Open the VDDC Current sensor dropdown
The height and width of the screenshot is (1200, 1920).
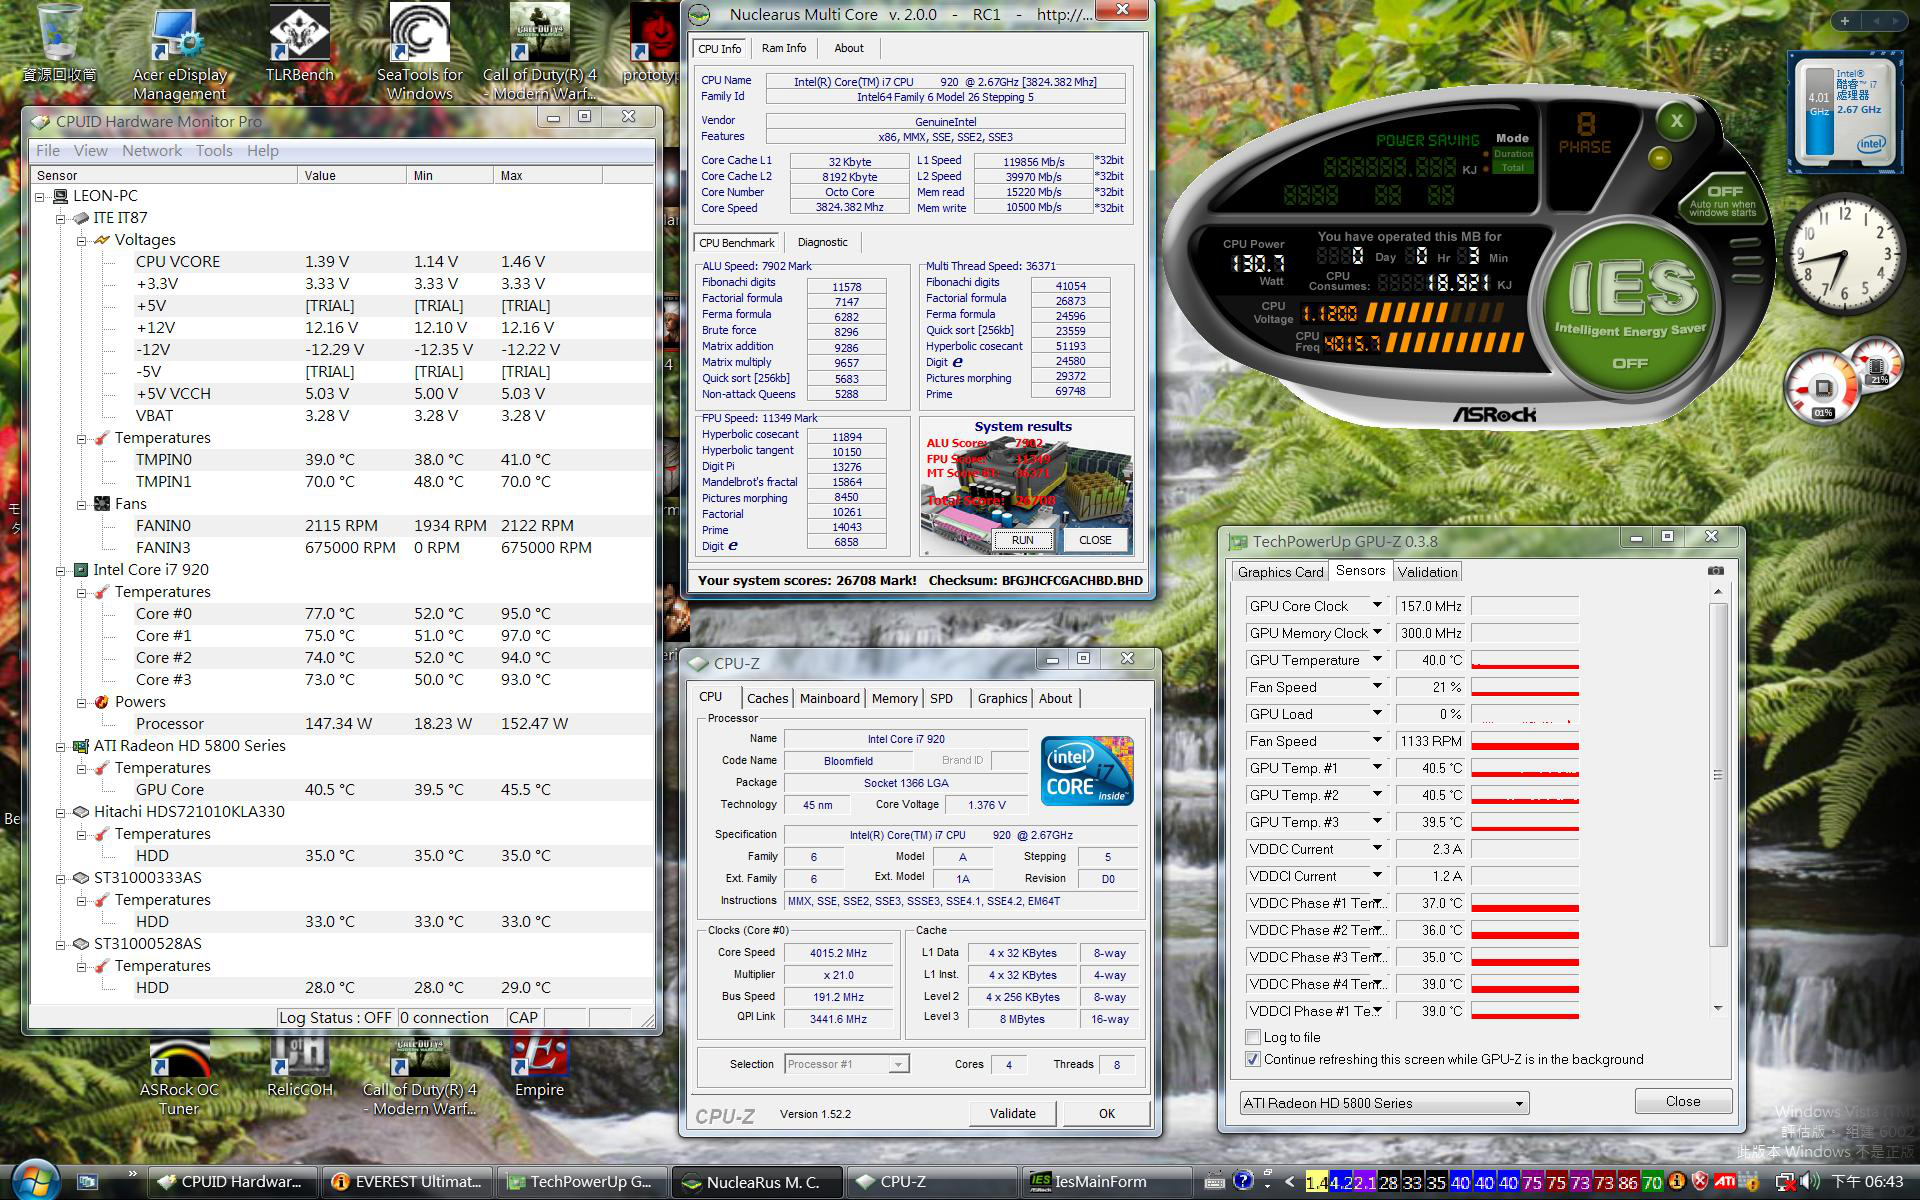[1377, 849]
